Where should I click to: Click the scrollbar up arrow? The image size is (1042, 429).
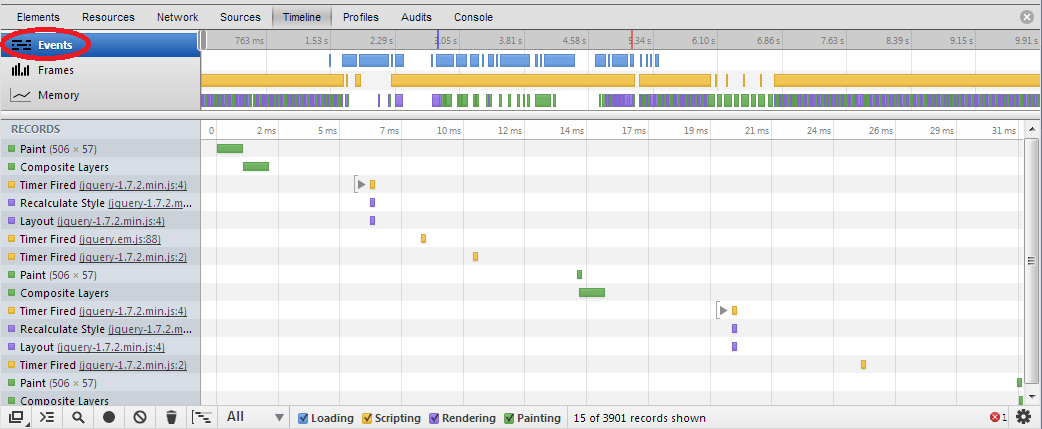coord(1031,129)
